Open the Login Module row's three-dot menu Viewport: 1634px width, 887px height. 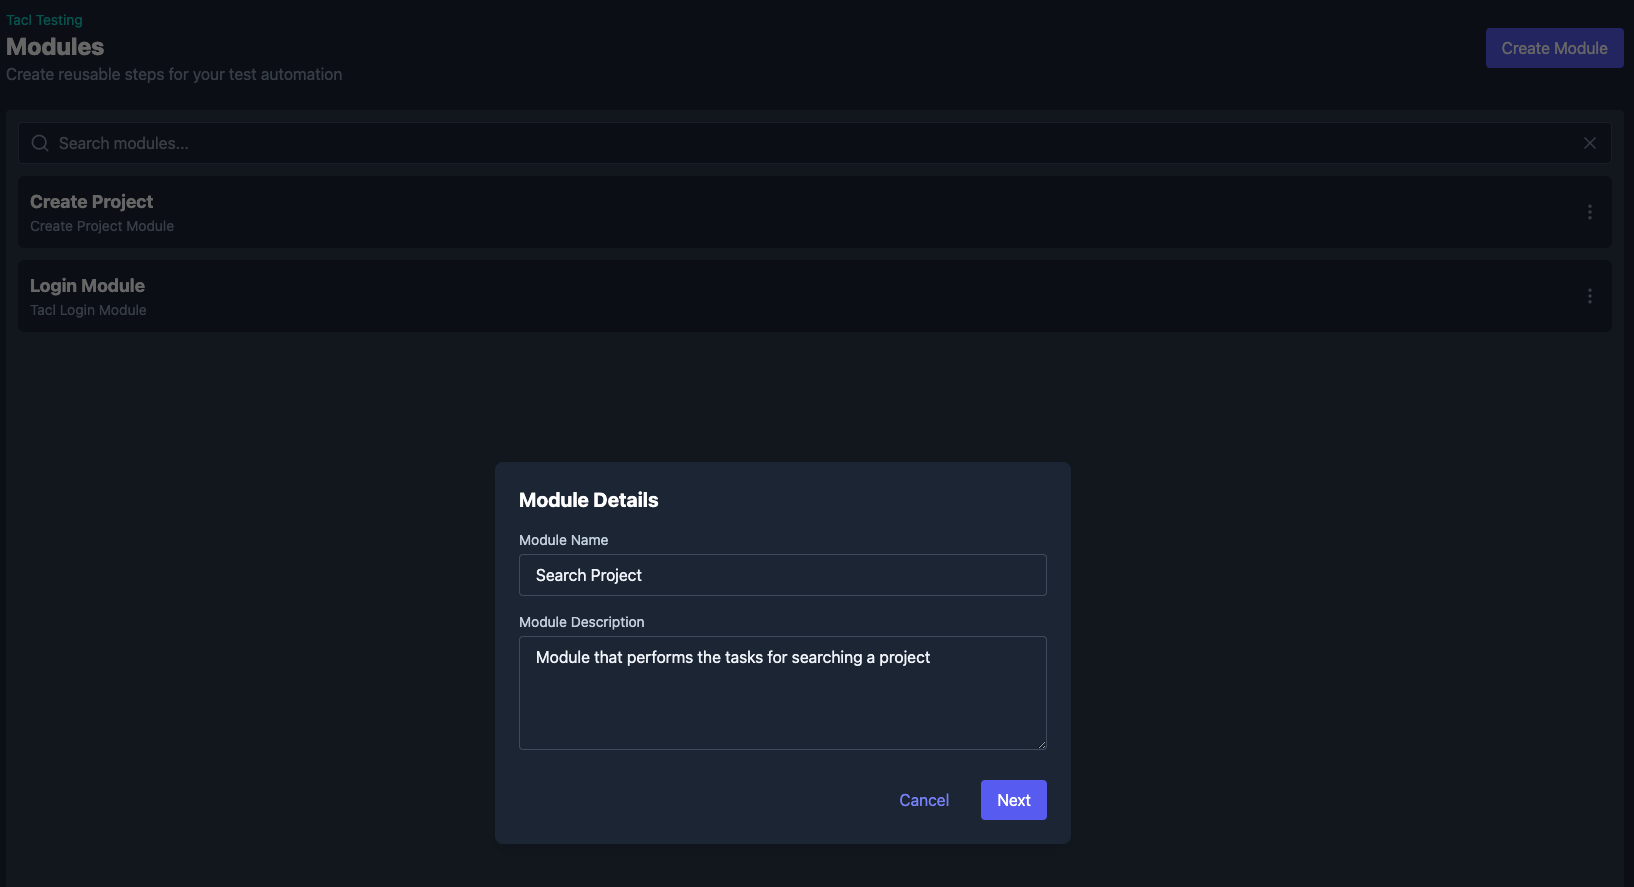[1589, 296]
